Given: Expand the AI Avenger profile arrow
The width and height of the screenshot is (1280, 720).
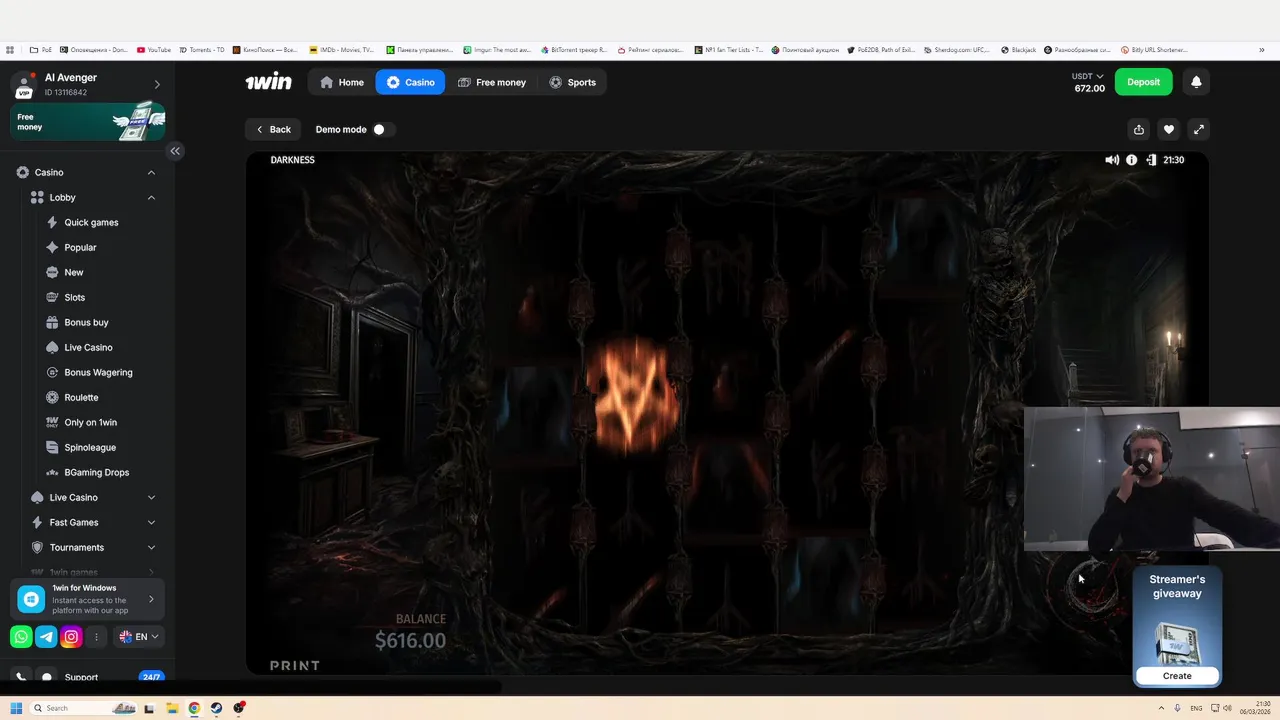Looking at the screenshot, I should click(157, 84).
